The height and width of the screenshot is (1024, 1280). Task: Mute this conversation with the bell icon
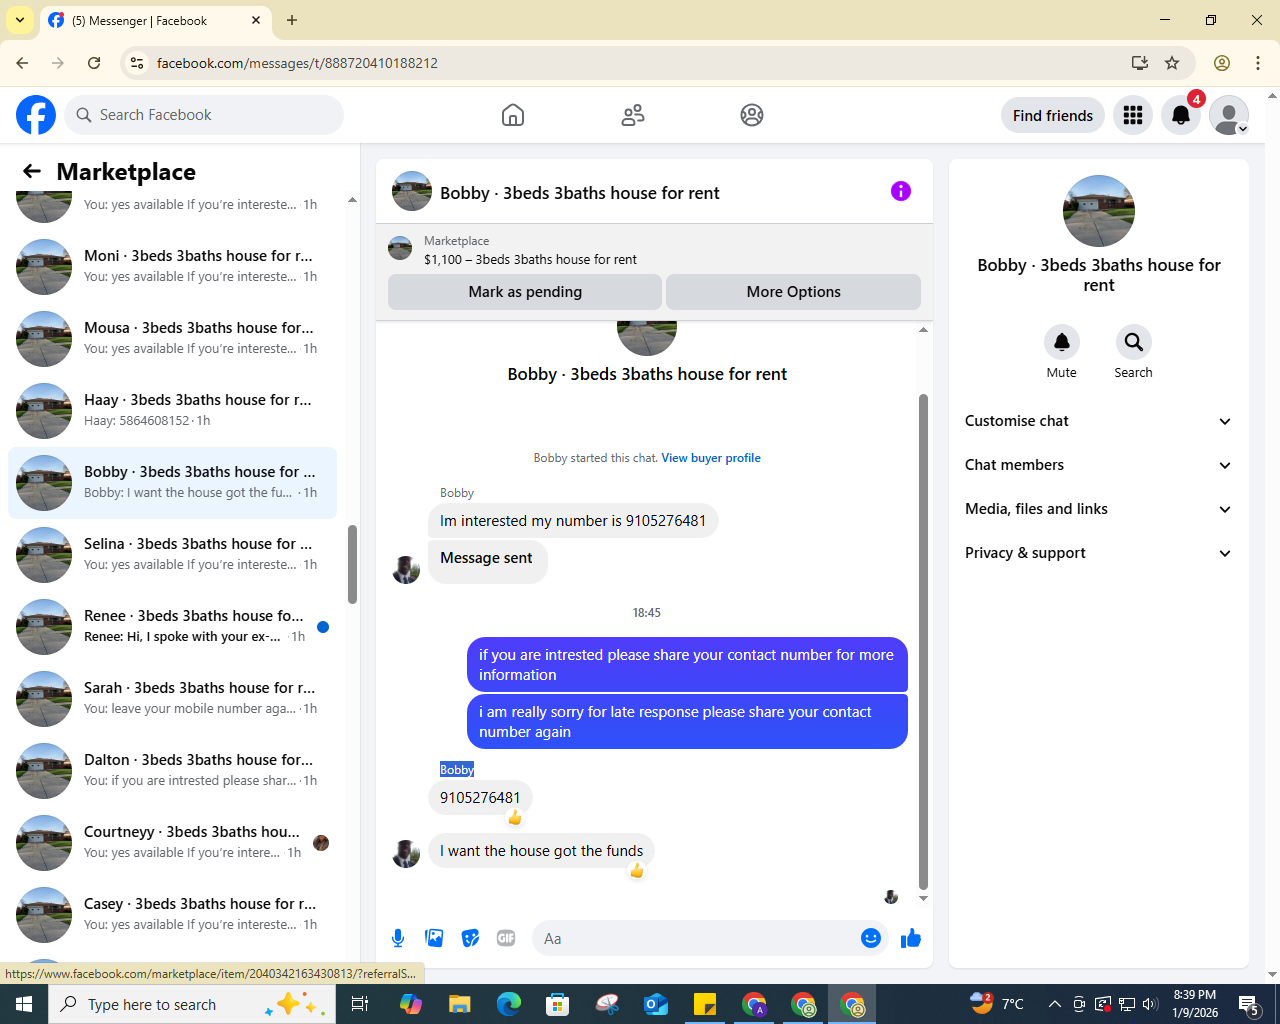point(1062,342)
